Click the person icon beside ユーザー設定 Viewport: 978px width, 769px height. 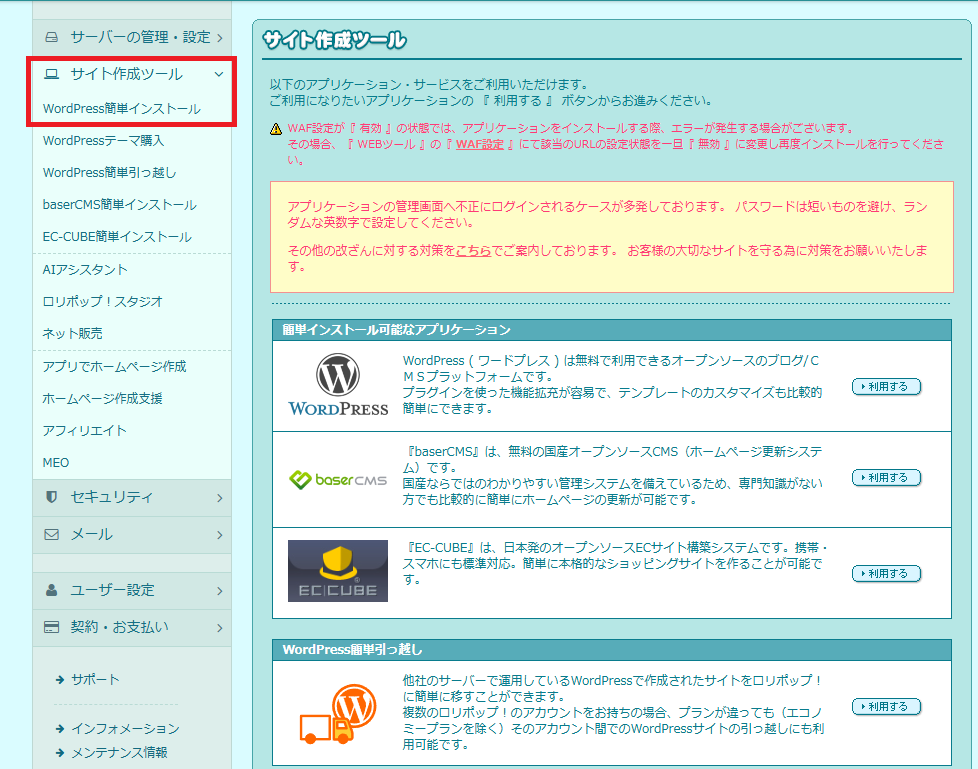point(52,590)
